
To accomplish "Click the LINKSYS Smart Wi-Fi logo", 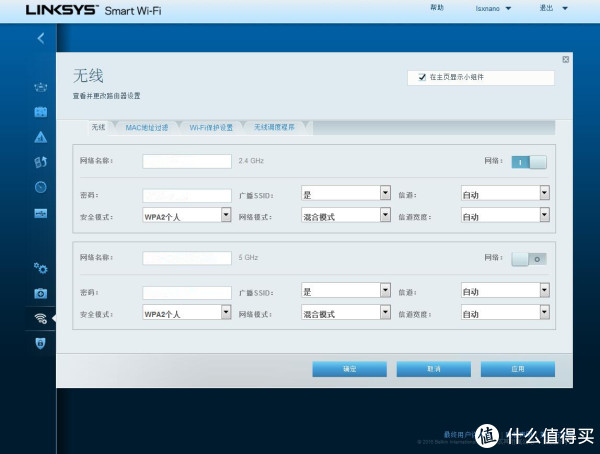I will 94,10.
